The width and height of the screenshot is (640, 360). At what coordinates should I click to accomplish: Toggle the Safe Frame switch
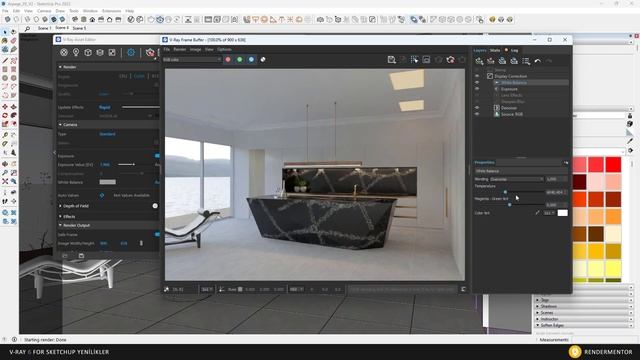(157, 234)
